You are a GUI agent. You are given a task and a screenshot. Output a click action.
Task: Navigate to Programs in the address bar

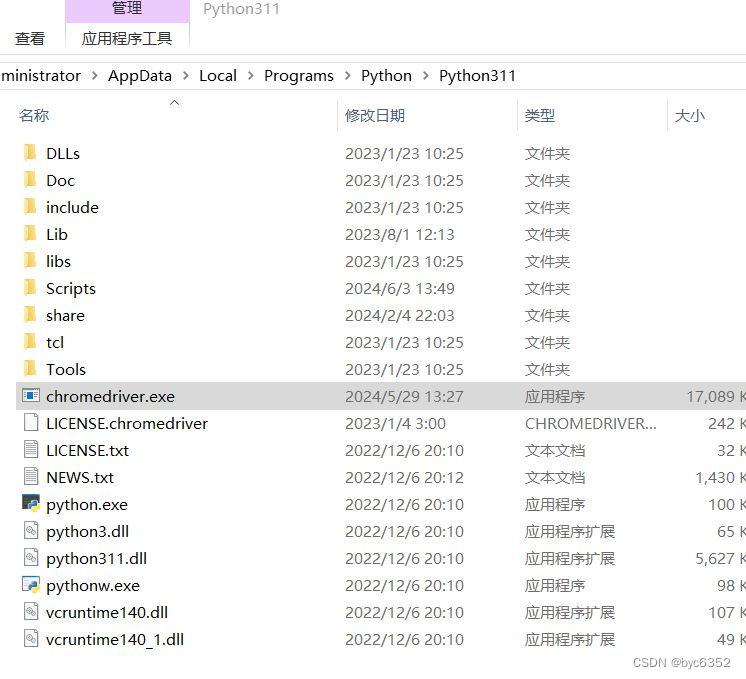click(x=299, y=76)
